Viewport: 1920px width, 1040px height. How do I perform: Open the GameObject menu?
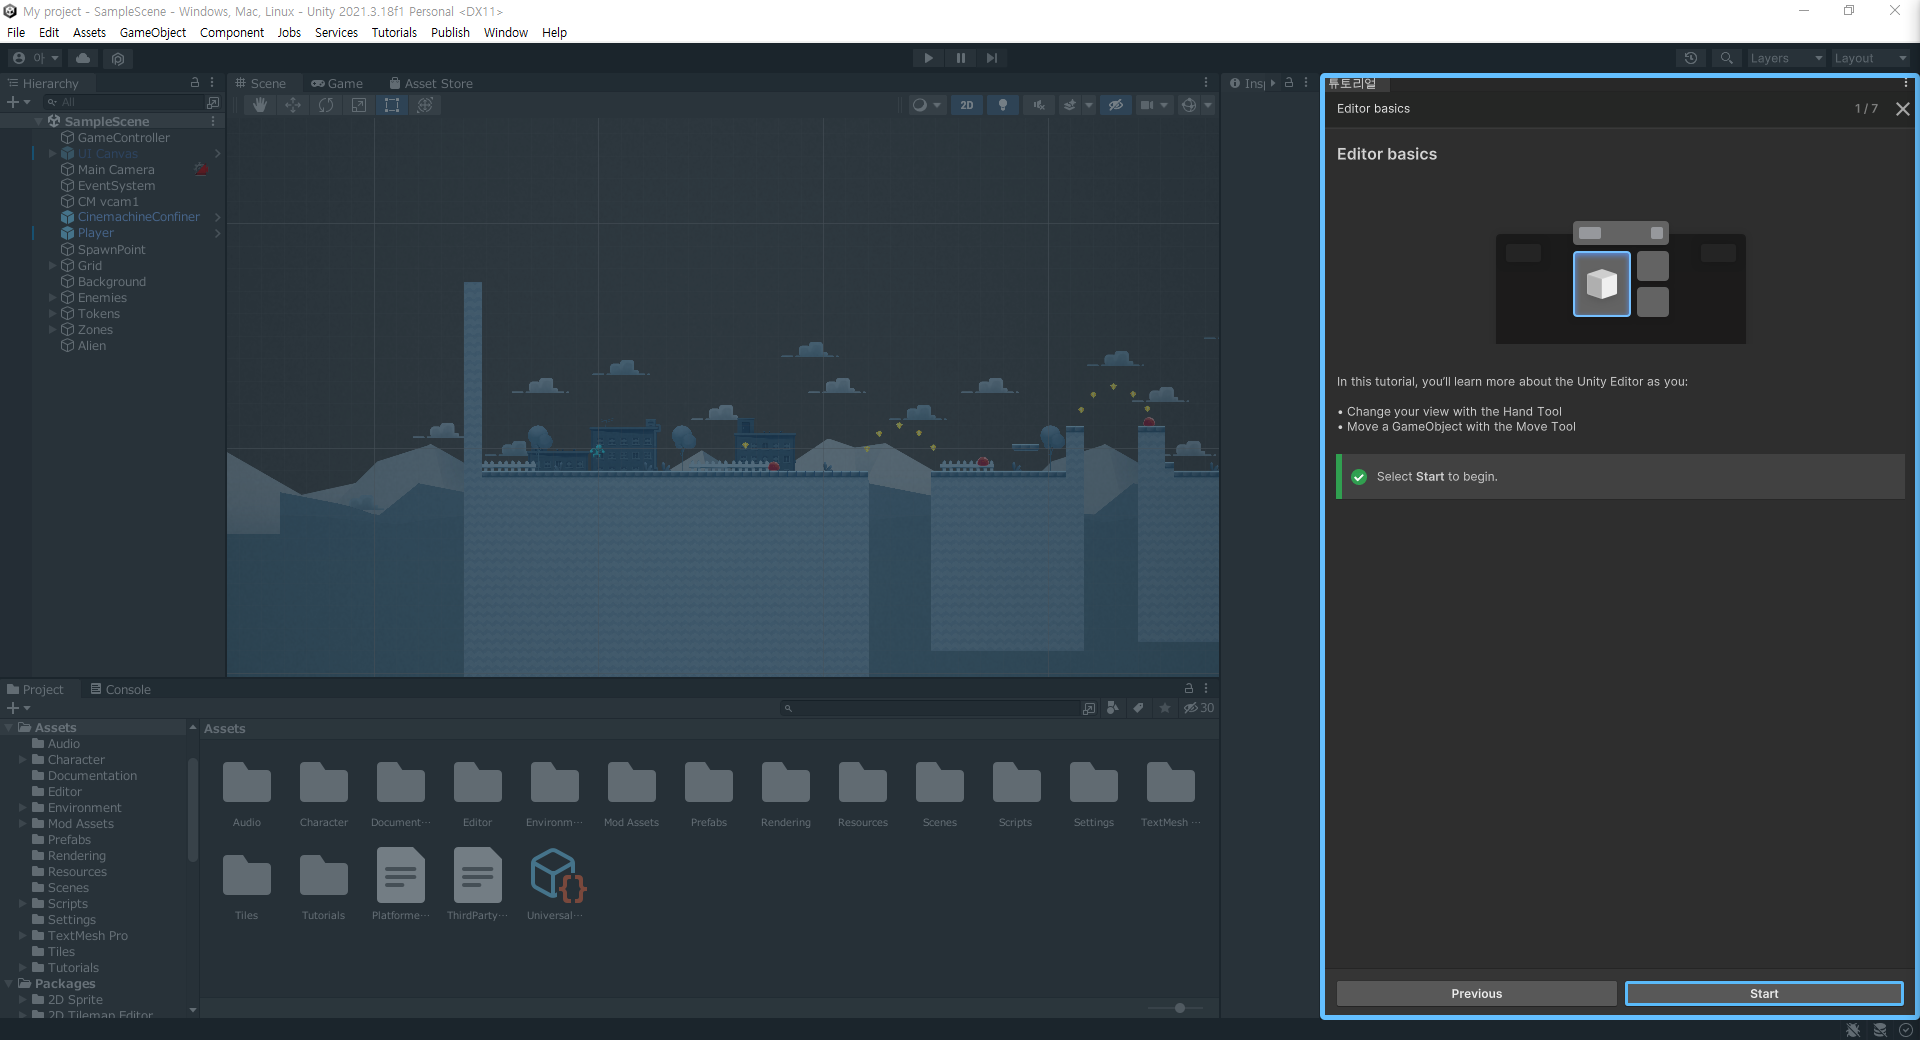[153, 32]
